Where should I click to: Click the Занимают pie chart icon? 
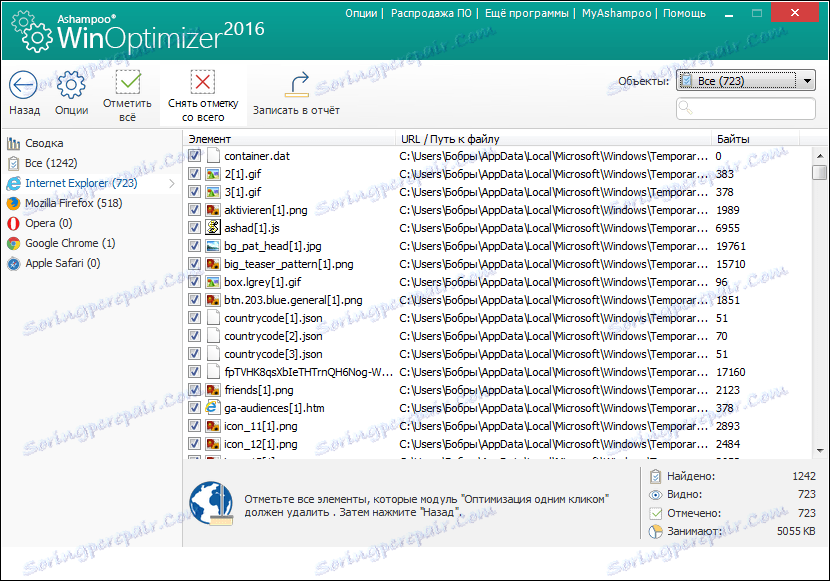point(655,531)
